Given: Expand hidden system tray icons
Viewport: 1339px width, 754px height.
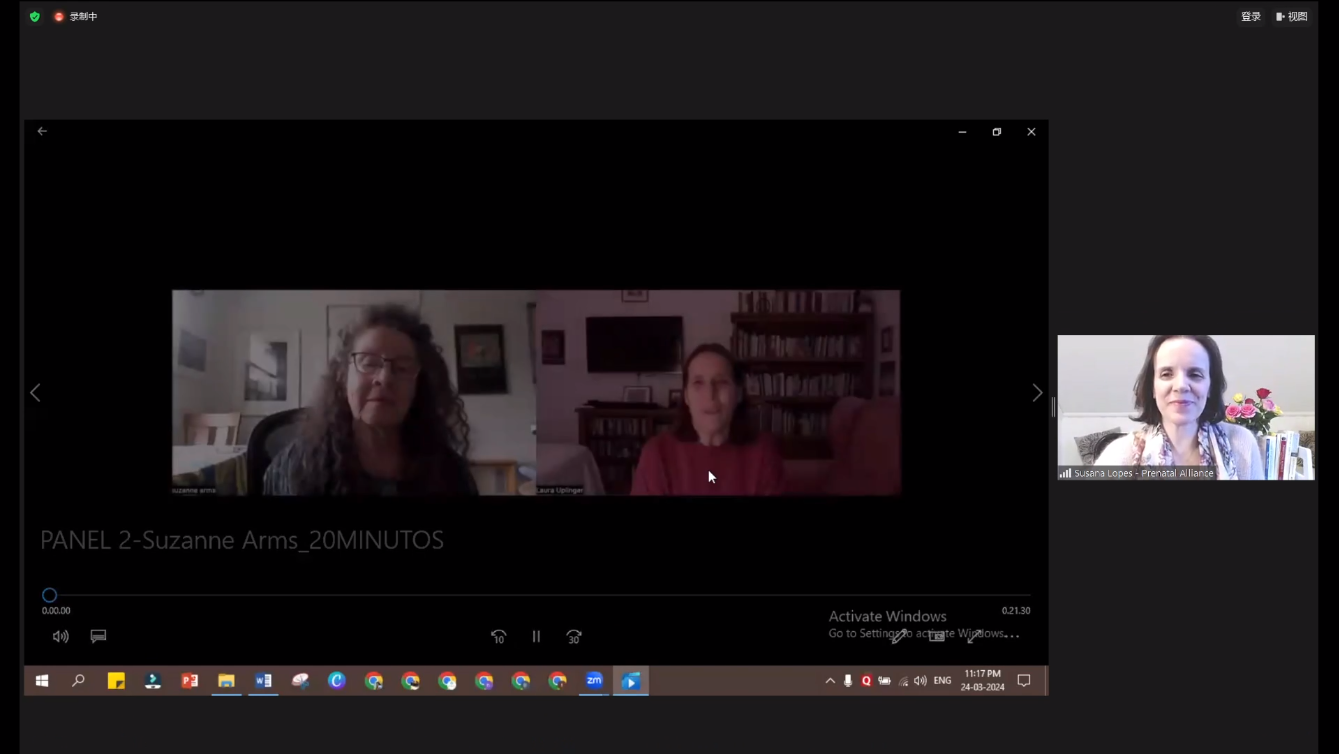Looking at the screenshot, I should (830, 681).
